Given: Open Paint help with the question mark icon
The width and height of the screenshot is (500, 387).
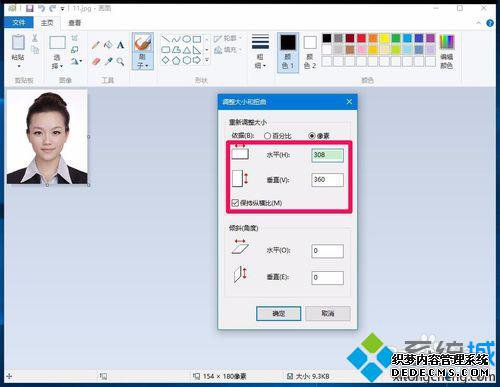Looking at the screenshot, I should pyautogui.click(x=490, y=23).
